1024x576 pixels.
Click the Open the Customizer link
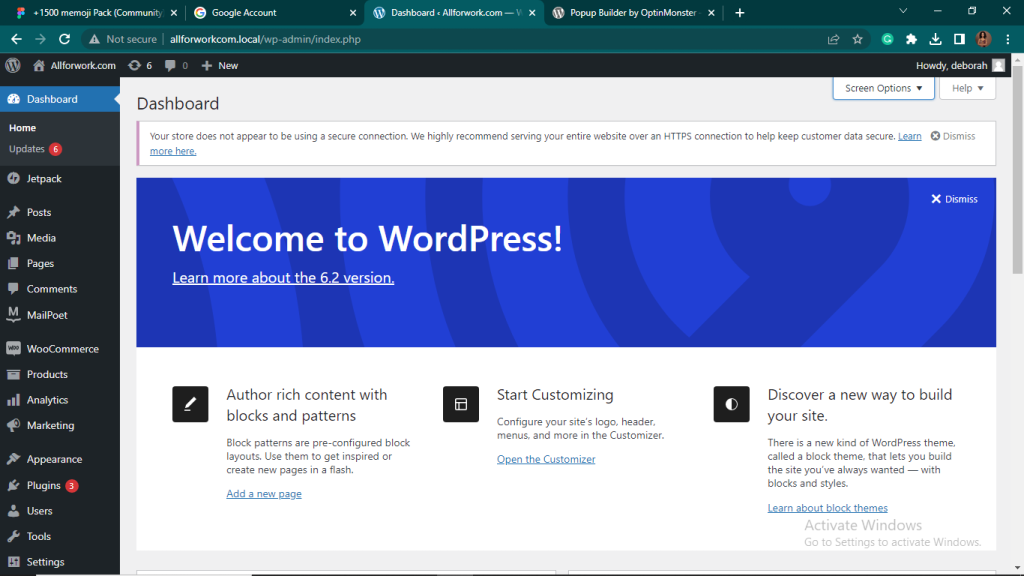click(546, 459)
